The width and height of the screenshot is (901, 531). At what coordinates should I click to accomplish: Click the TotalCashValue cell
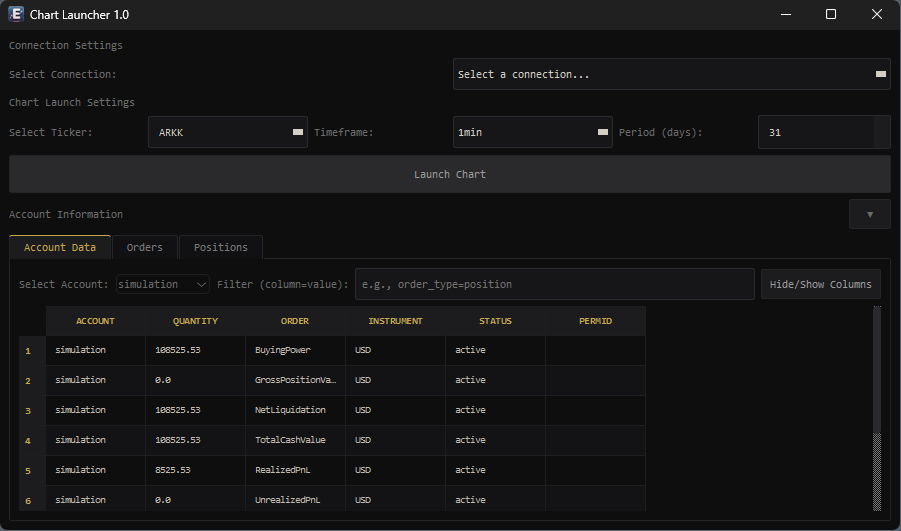pos(295,440)
